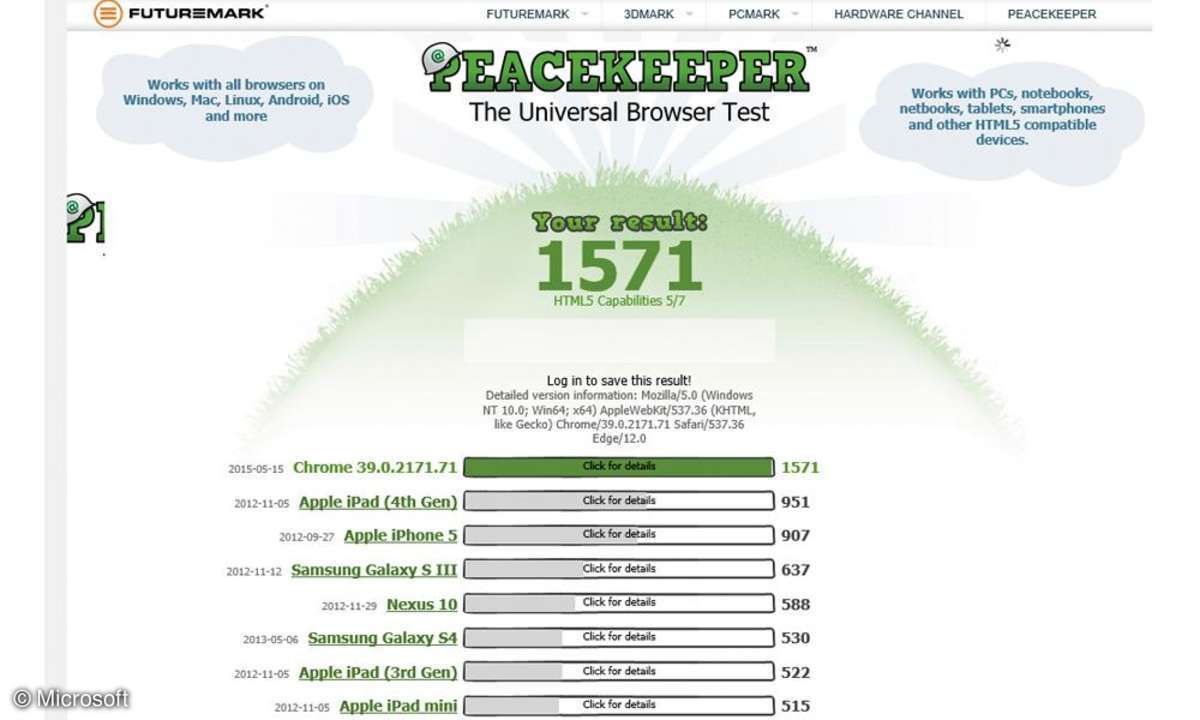The width and height of the screenshot is (1200, 720).
Task: Click details bar for Nexus 10
Action: click(x=619, y=603)
